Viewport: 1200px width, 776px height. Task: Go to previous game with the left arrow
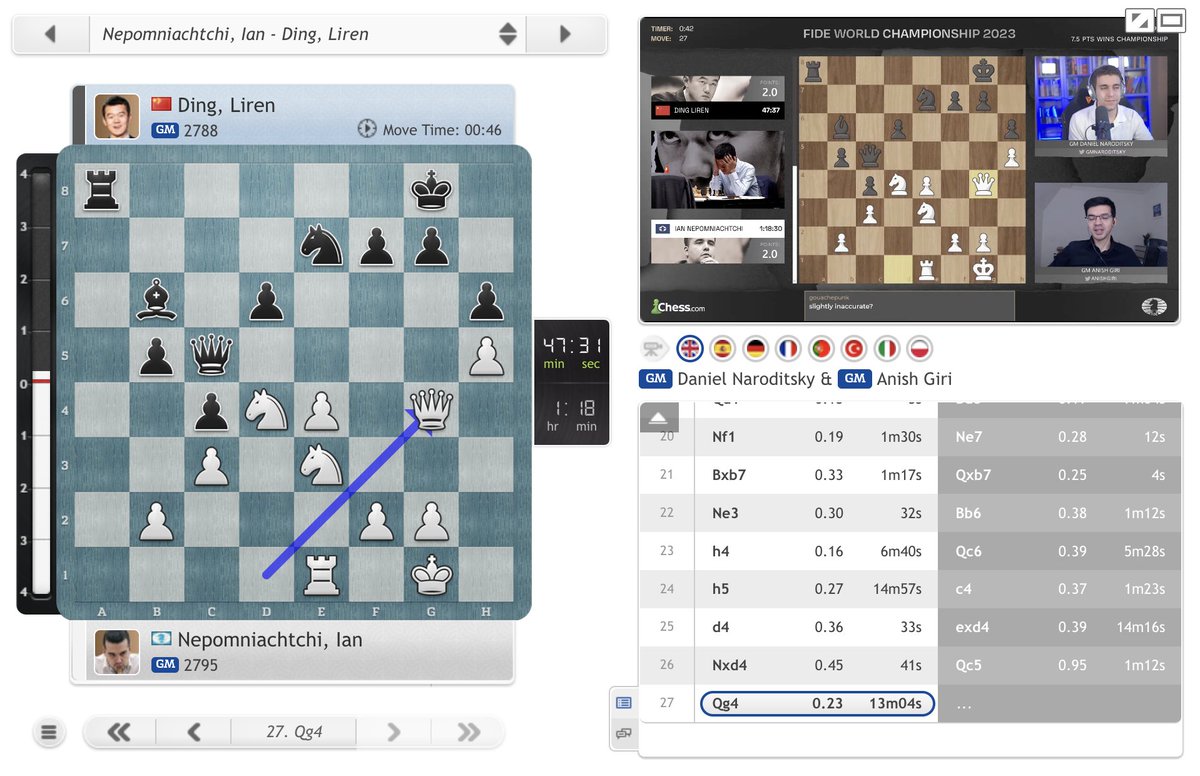50,33
